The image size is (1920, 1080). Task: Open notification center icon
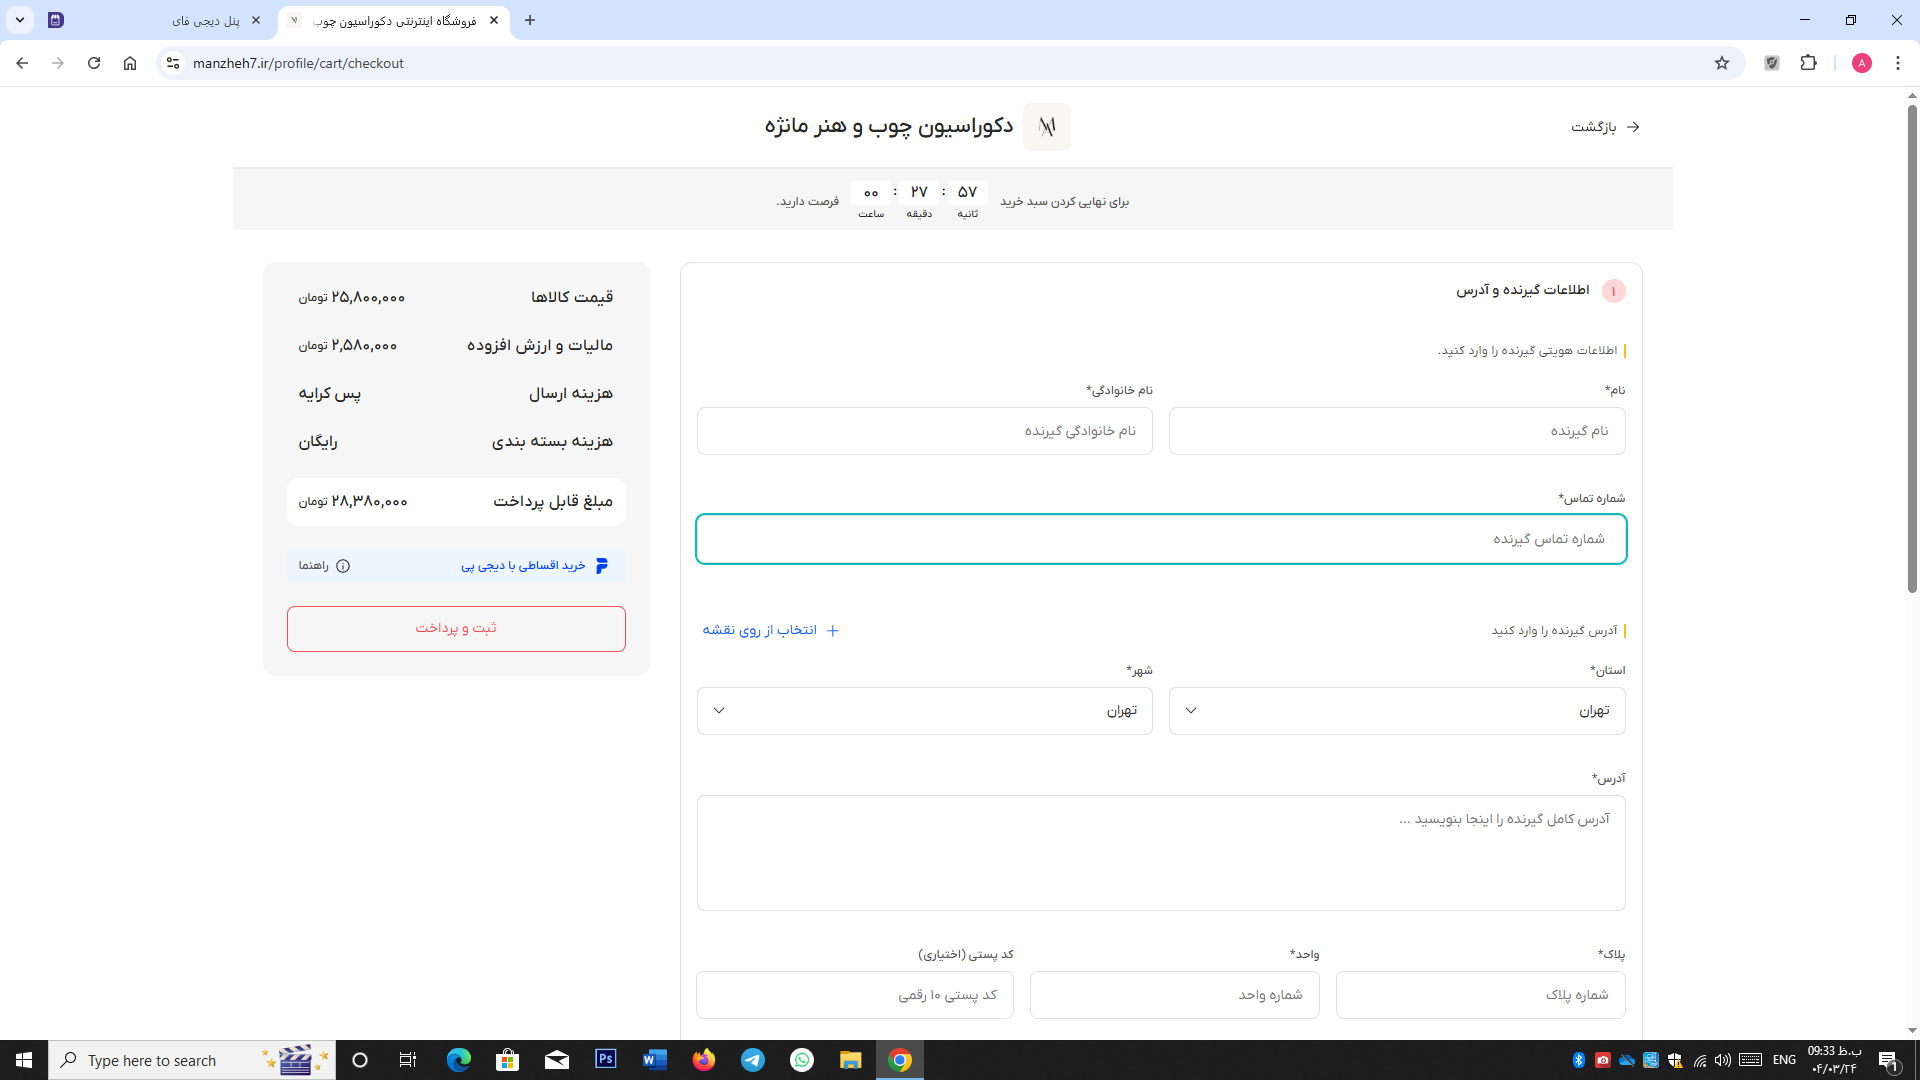tap(1889, 1060)
